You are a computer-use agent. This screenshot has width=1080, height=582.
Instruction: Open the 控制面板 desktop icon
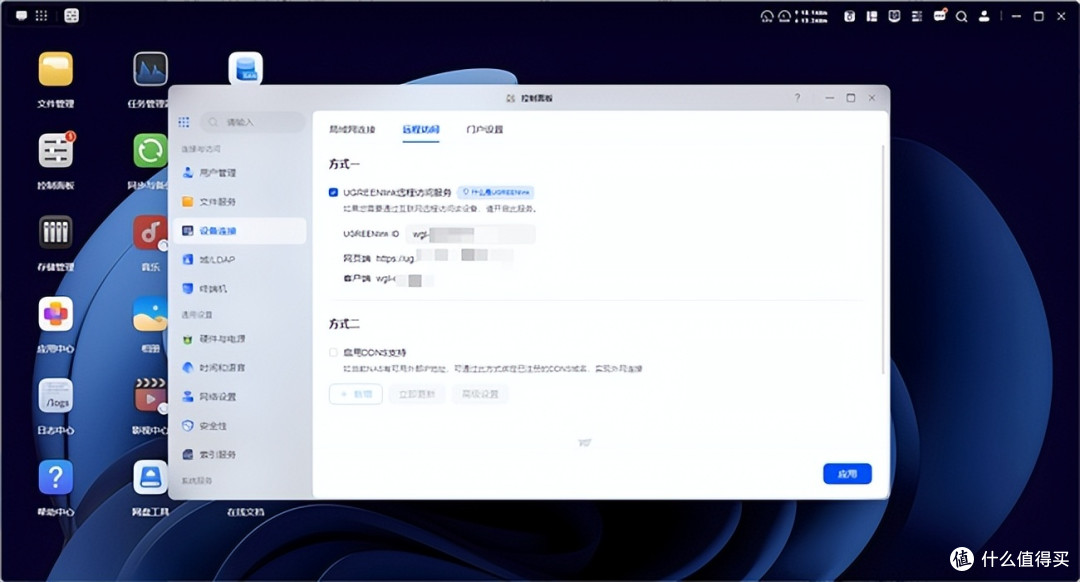[x=56, y=151]
